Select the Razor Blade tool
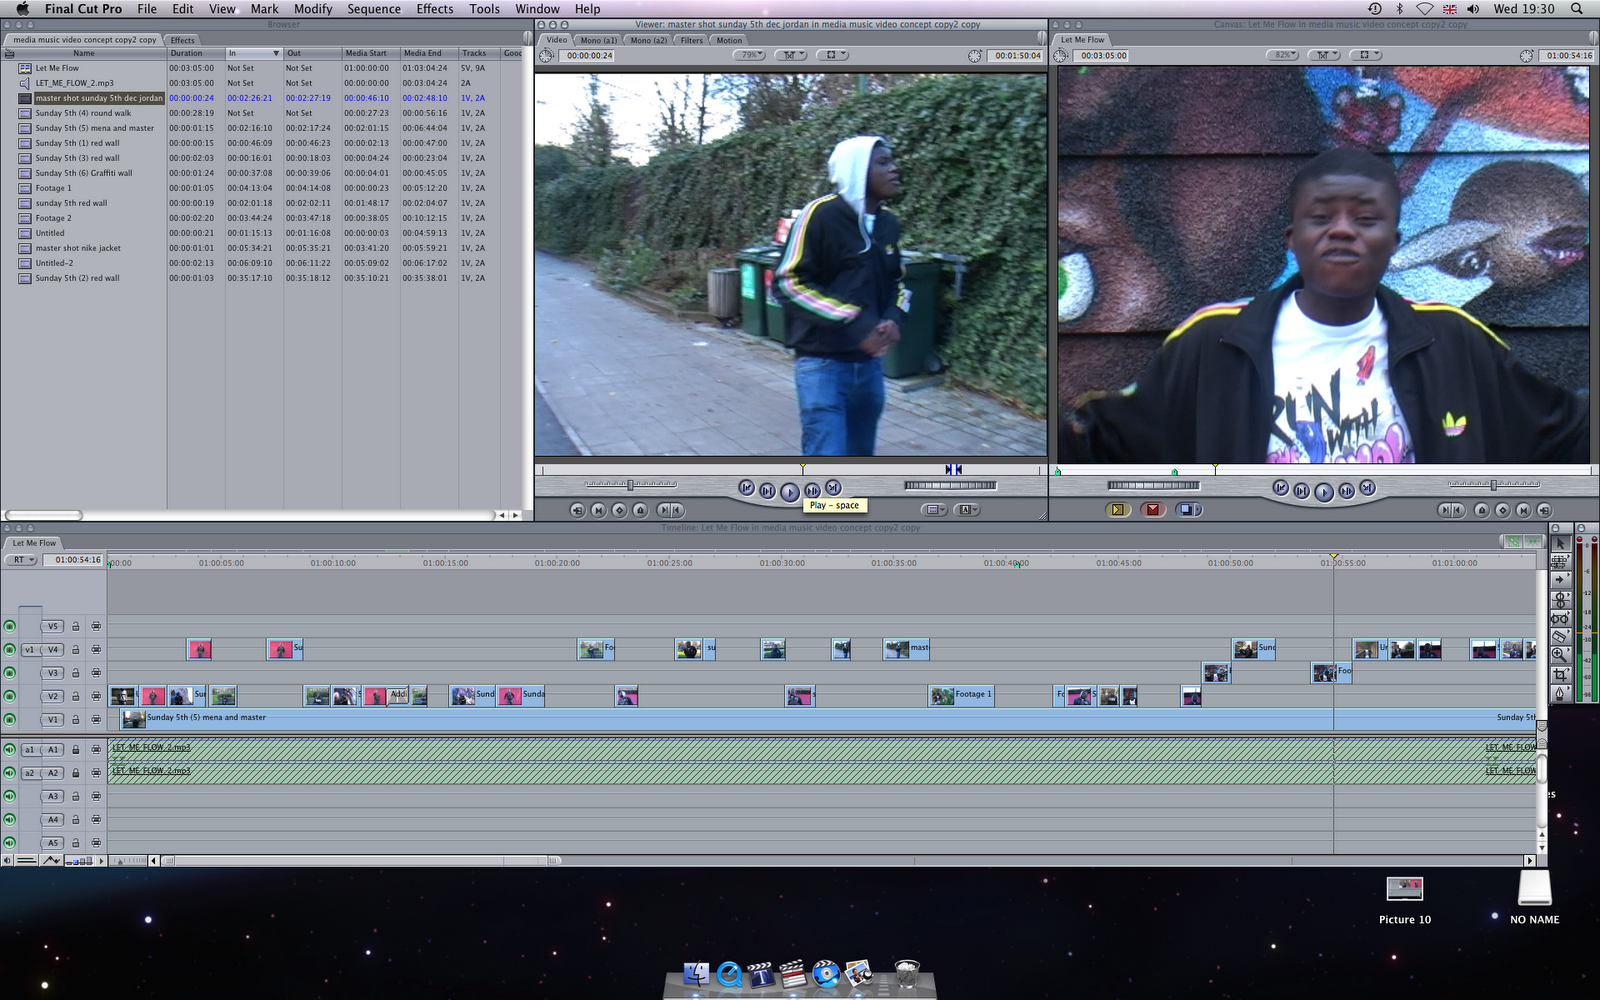This screenshot has height=1000, width=1600. coord(1560,636)
